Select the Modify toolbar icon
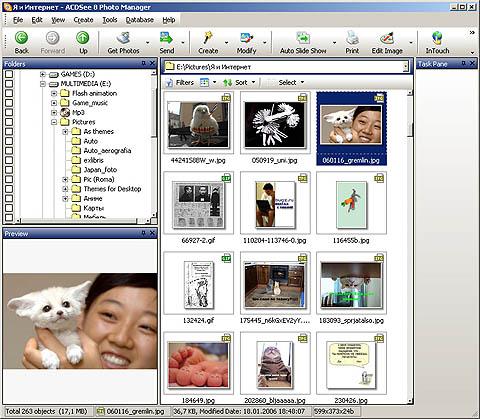 pos(246,38)
